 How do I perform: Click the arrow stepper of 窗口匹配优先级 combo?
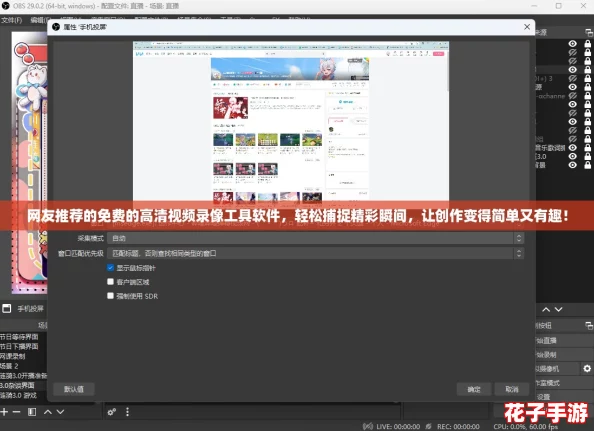tap(519, 253)
